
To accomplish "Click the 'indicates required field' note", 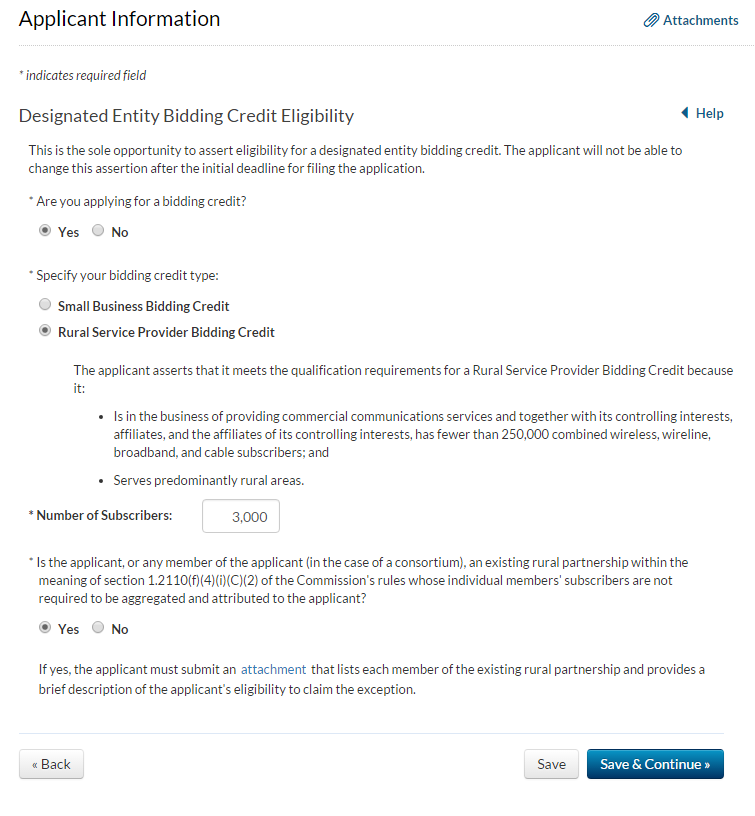I will click(x=85, y=75).
